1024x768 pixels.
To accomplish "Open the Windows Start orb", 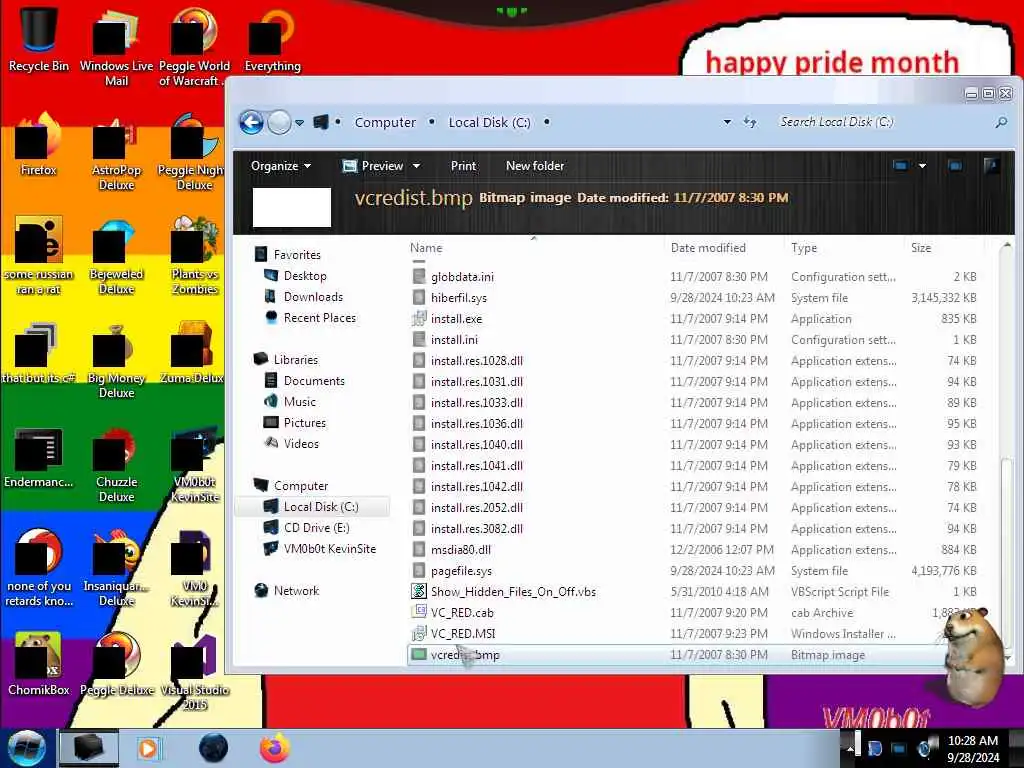I will (26, 748).
